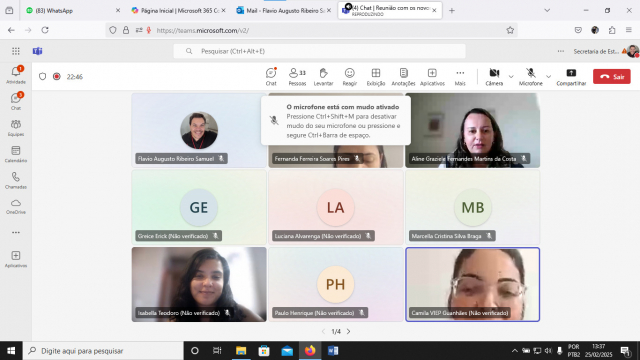
Task: Open the Mais options menu
Action: point(460,77)
